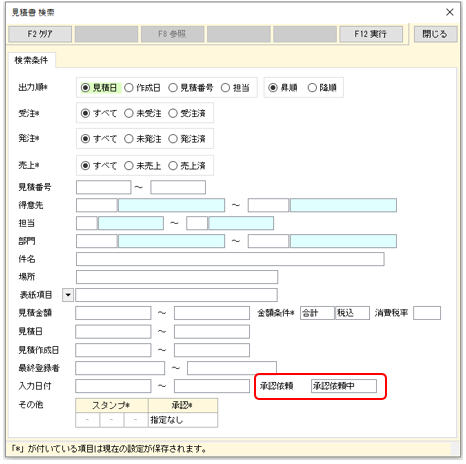466x464 pixels.
Task: Click the 得意先 end code field
Action: [x=268, y=205]
